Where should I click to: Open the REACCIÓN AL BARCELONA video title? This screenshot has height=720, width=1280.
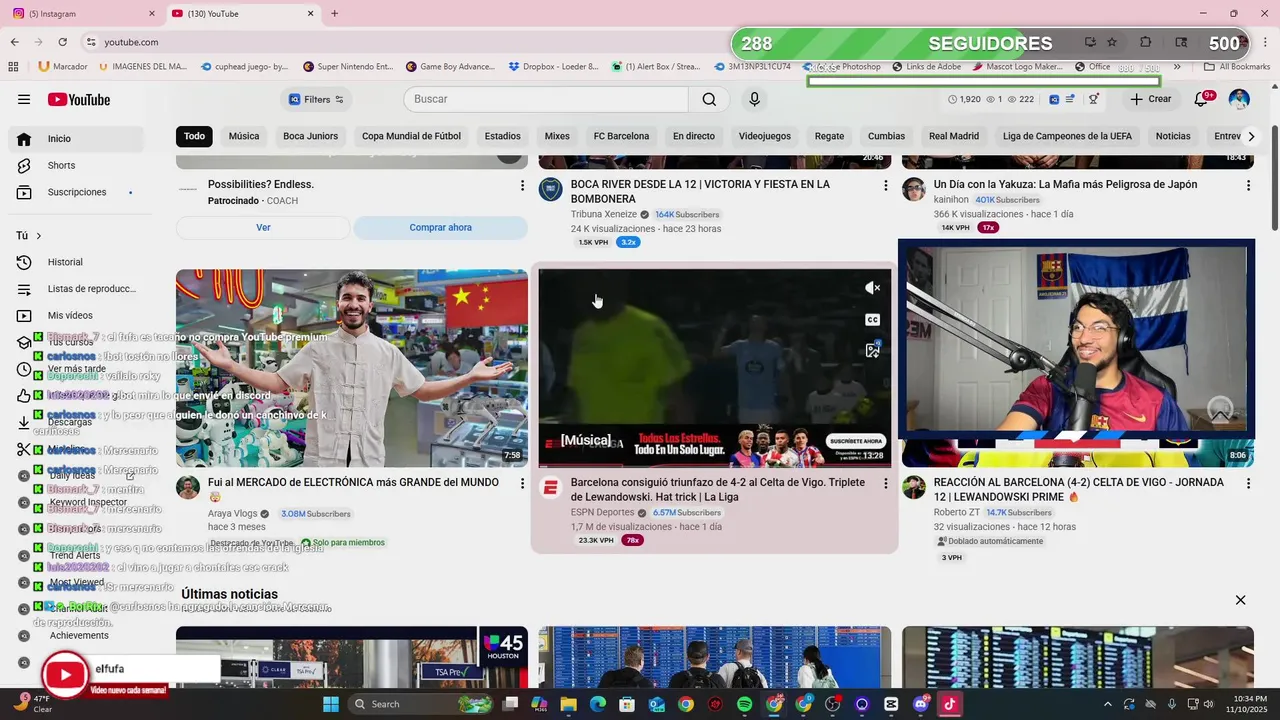[1079, 489]
